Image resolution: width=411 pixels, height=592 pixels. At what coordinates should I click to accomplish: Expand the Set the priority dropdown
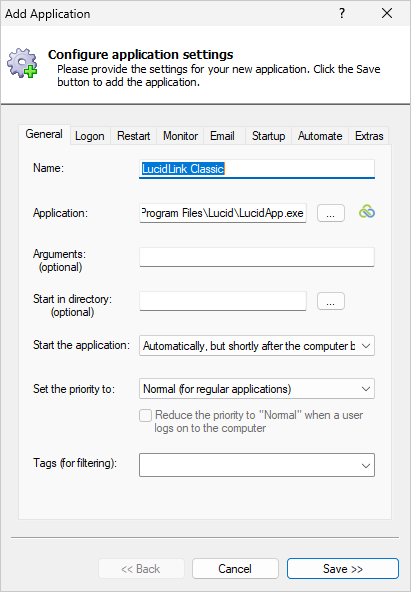coord(257,389)
